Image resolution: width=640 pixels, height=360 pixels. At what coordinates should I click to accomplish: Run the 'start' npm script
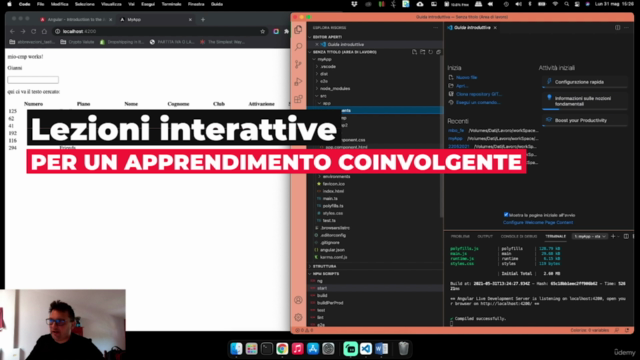376,288
